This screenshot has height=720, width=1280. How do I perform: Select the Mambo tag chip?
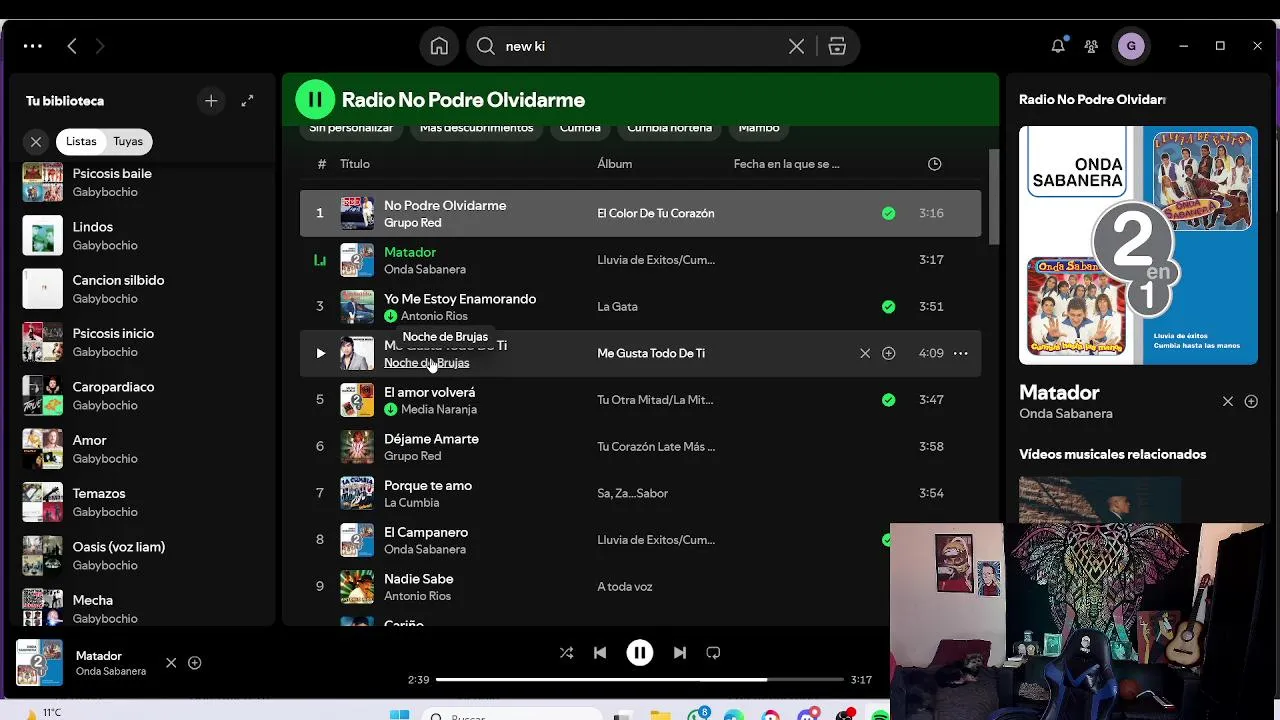759,128
